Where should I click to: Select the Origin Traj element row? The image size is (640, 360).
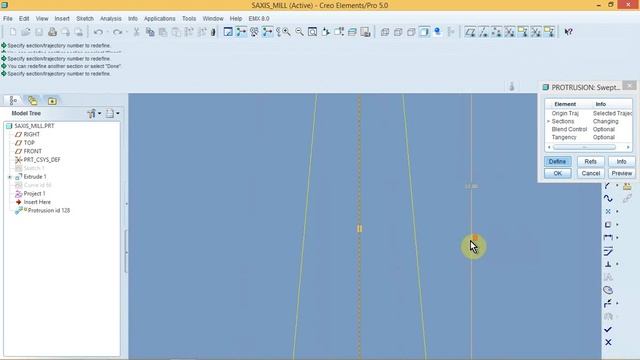point(589,113)
